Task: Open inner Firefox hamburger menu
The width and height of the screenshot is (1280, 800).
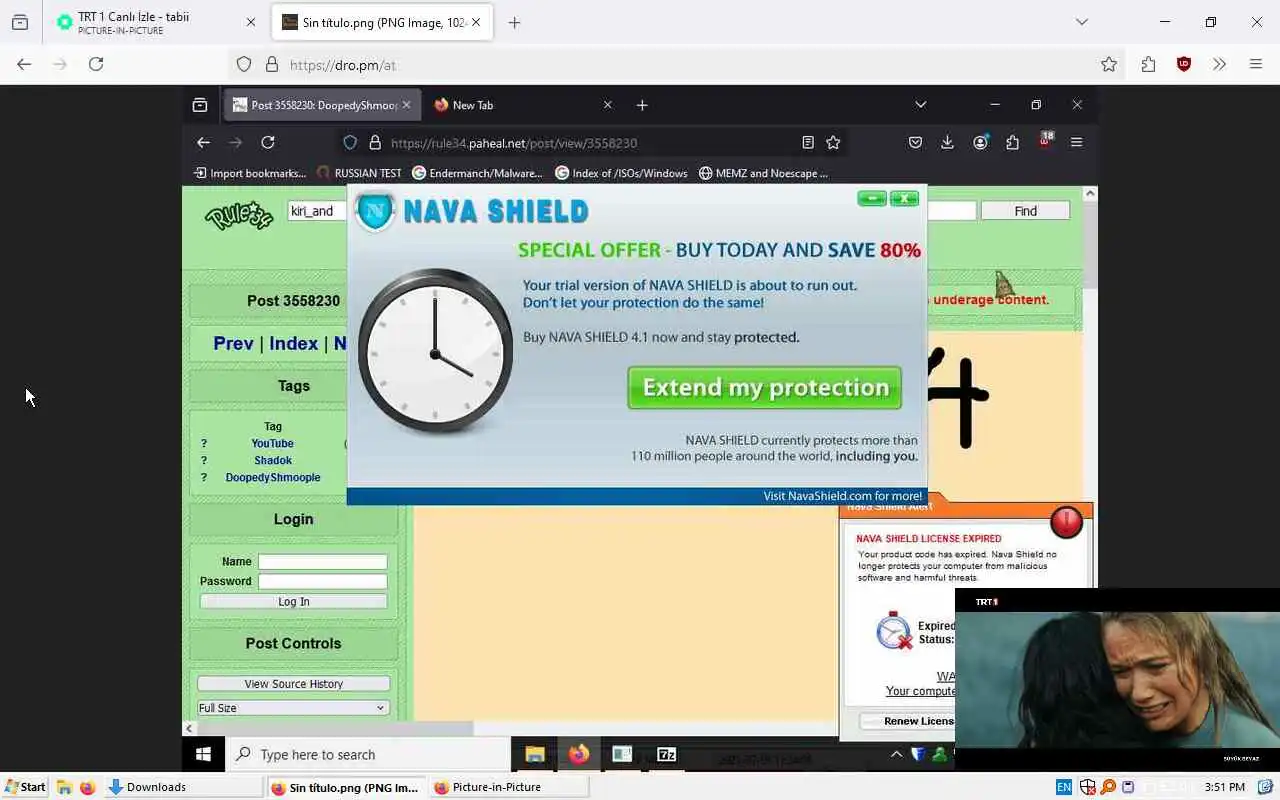Action: click(1077, 143)
